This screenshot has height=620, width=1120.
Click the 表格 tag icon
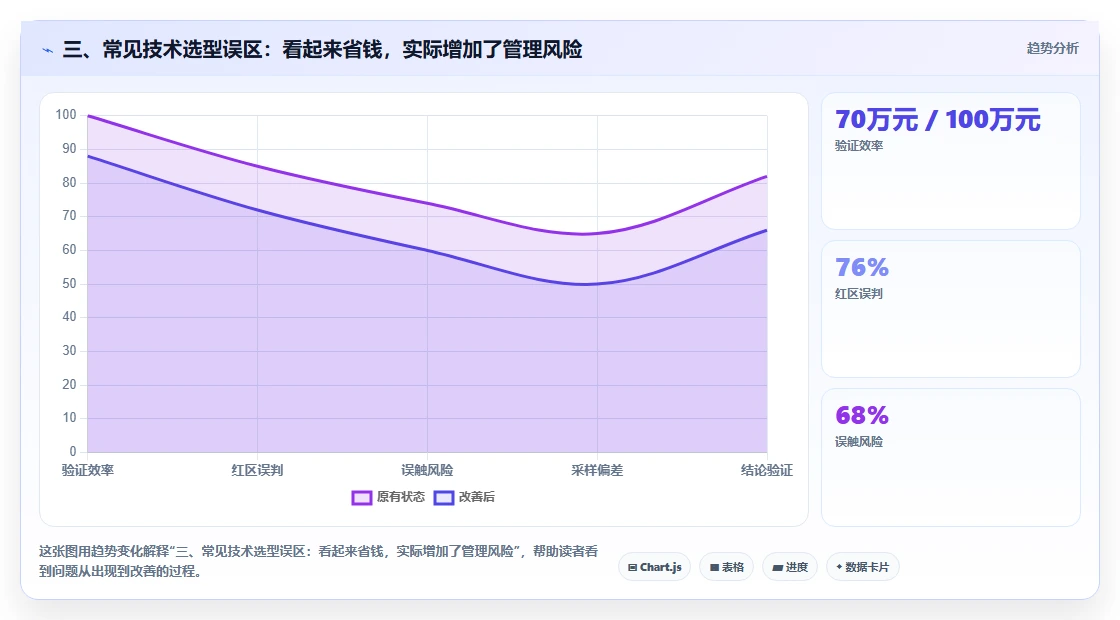[714, 567]
